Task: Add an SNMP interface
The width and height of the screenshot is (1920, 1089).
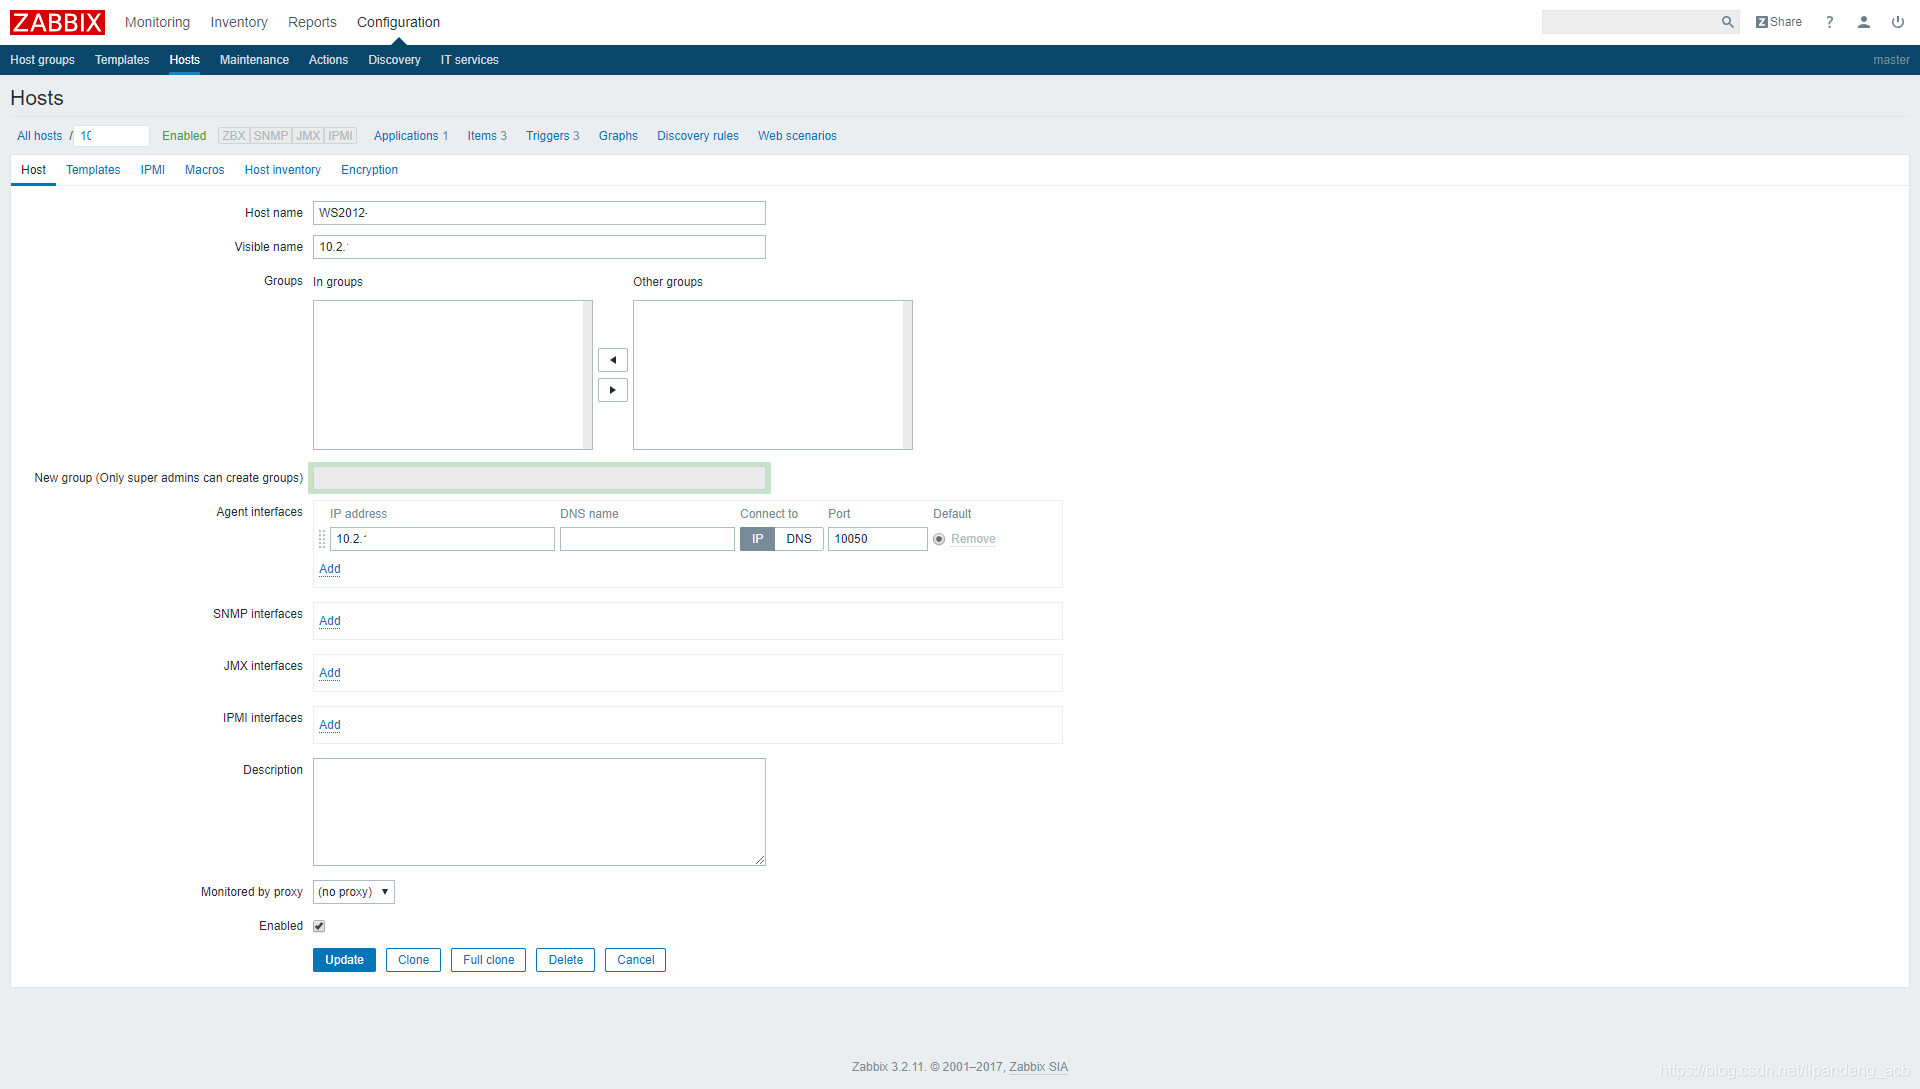Action: [x=329, y=621]
